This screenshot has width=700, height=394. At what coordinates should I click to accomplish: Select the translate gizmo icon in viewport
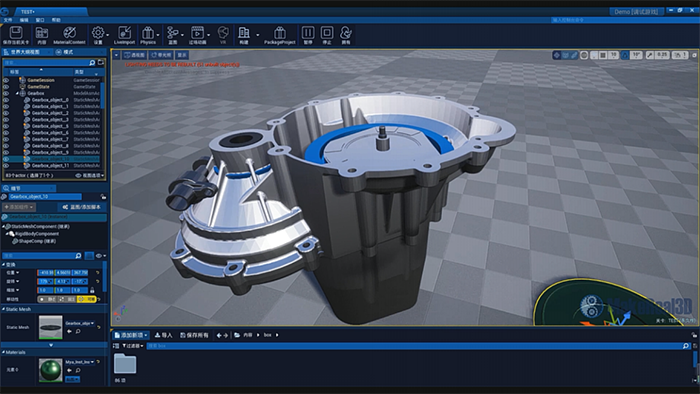point(557,55)
